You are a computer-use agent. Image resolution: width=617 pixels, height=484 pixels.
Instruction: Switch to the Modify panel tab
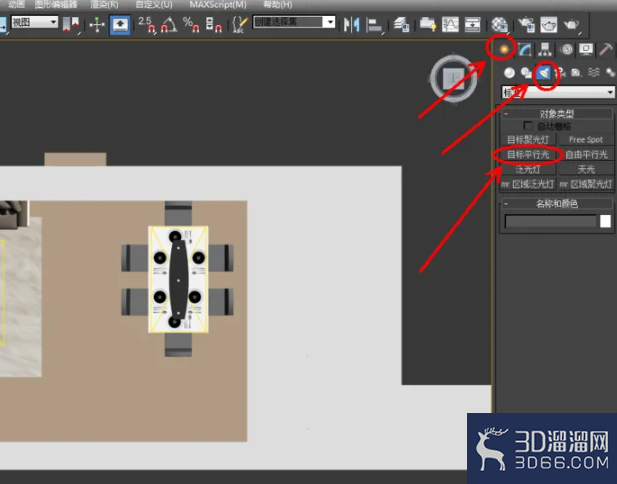[525, 50]
